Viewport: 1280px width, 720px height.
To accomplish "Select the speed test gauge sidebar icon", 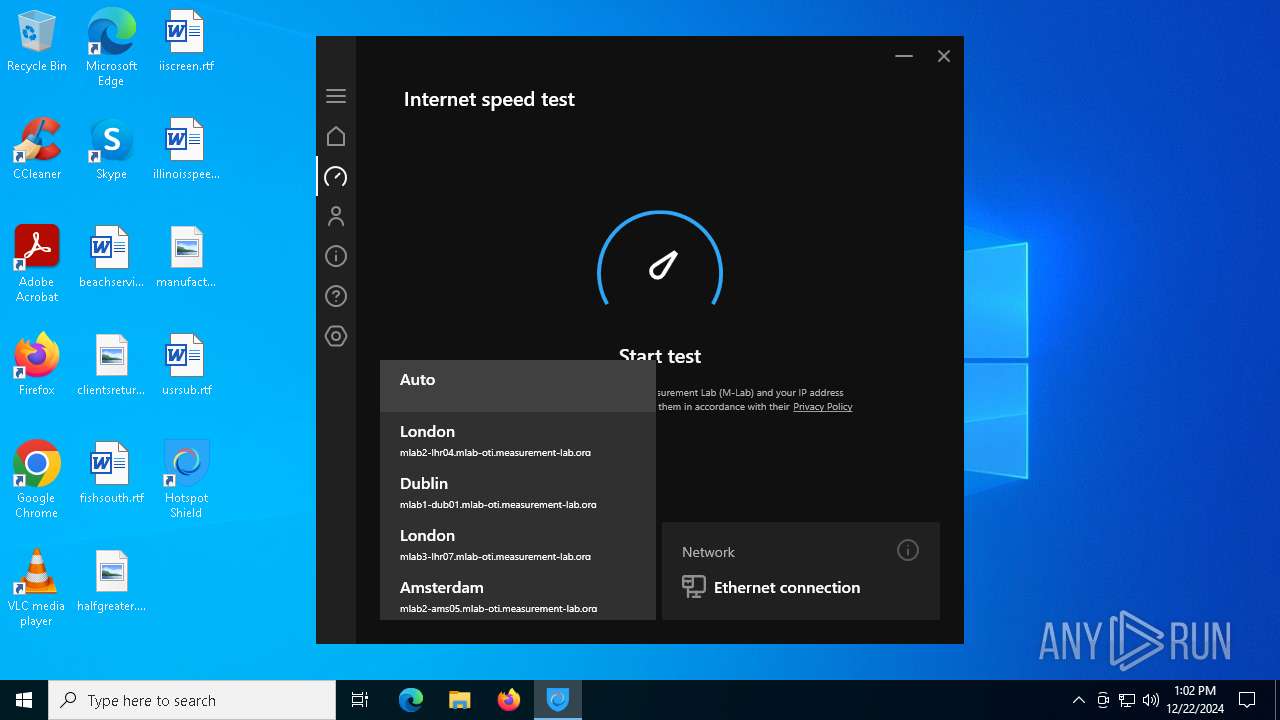I will 336,176.
